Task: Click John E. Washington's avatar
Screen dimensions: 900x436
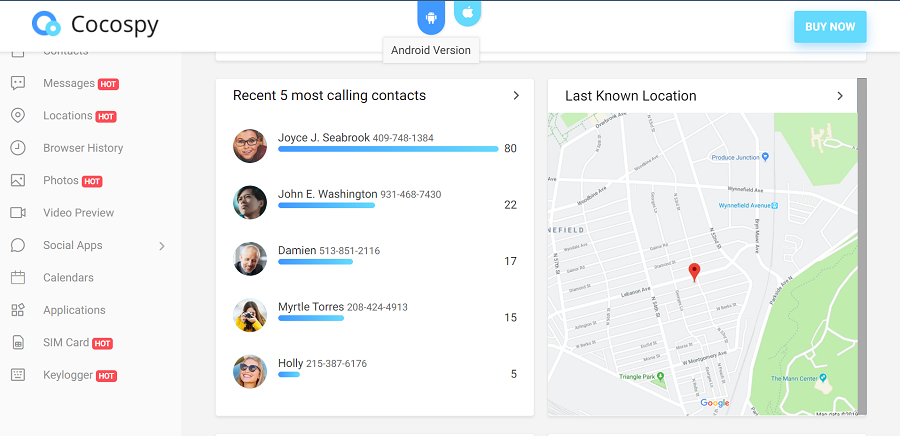Action: (250, 202)
